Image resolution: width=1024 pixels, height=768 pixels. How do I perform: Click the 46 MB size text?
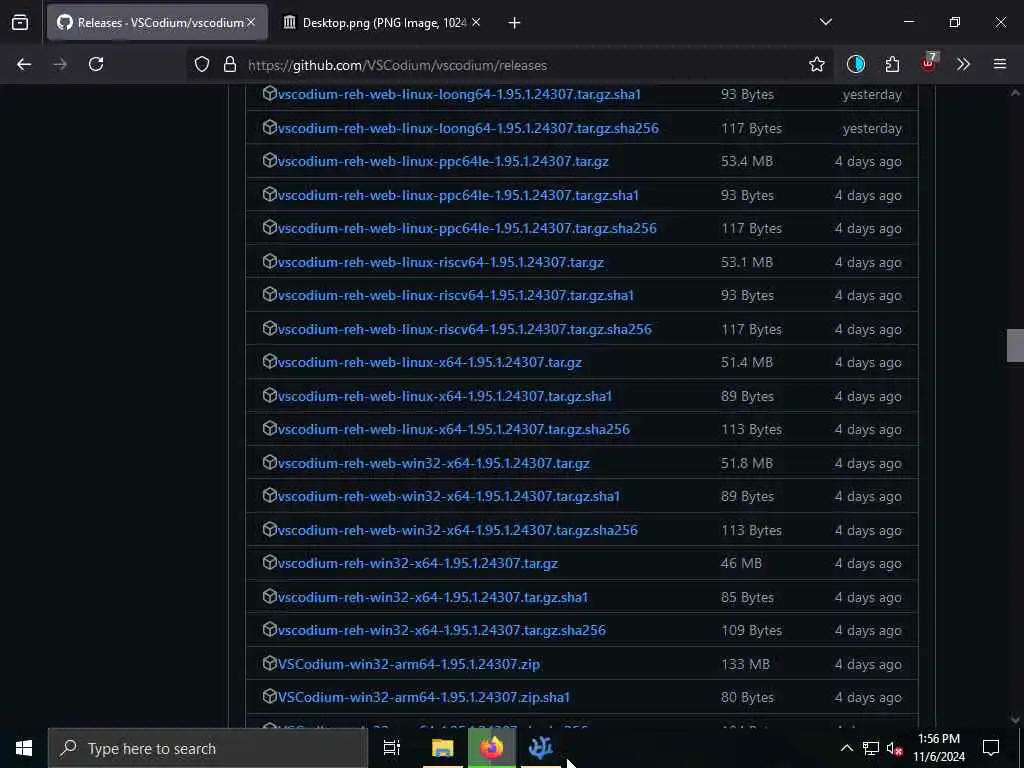click(741, 563)
